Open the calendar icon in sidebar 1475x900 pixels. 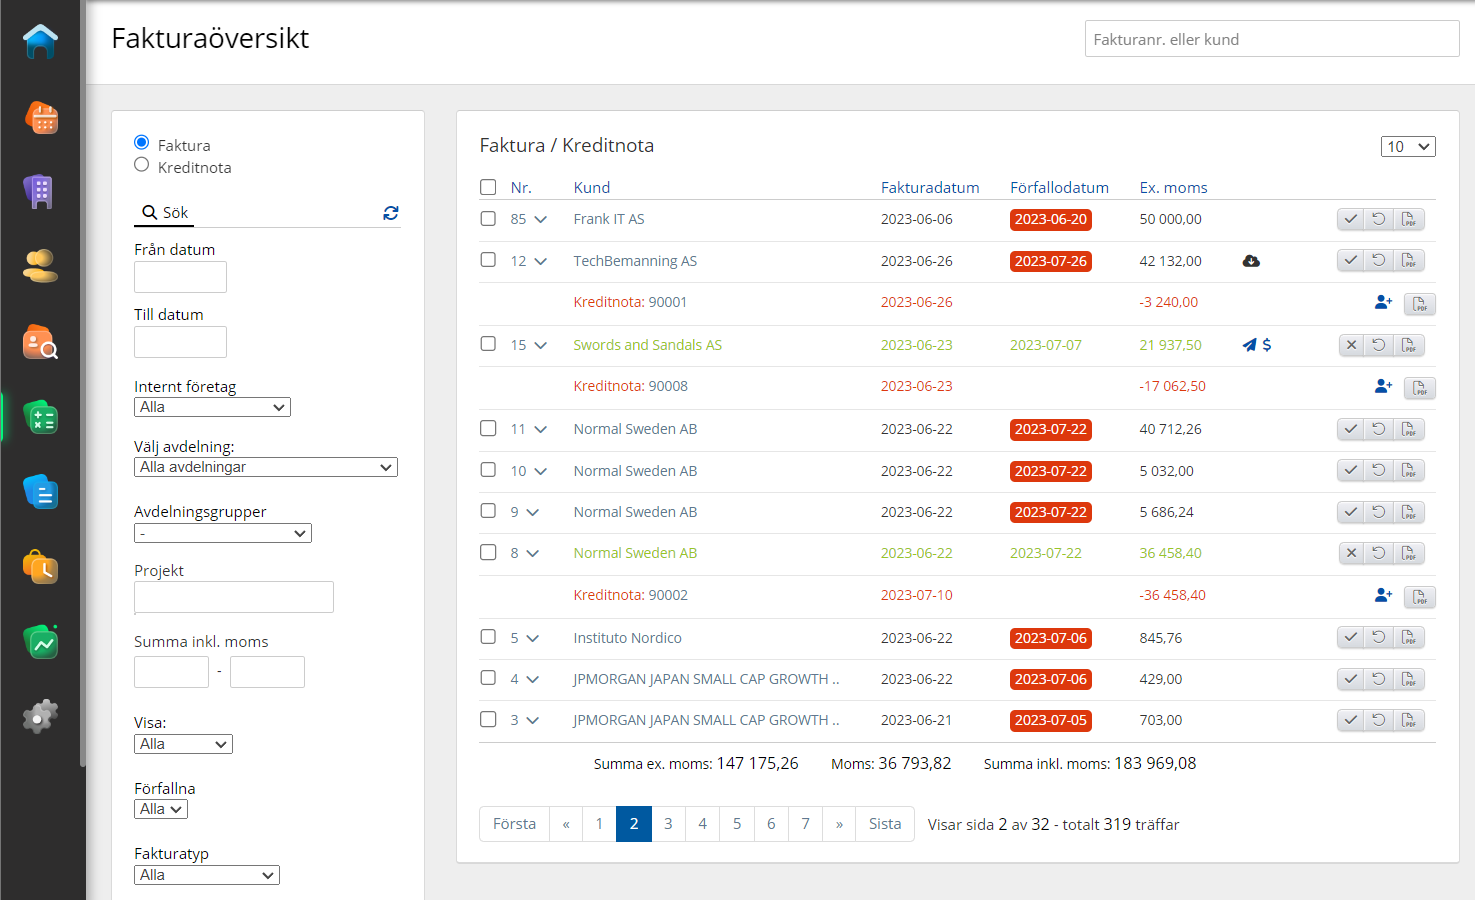[40, 118]
